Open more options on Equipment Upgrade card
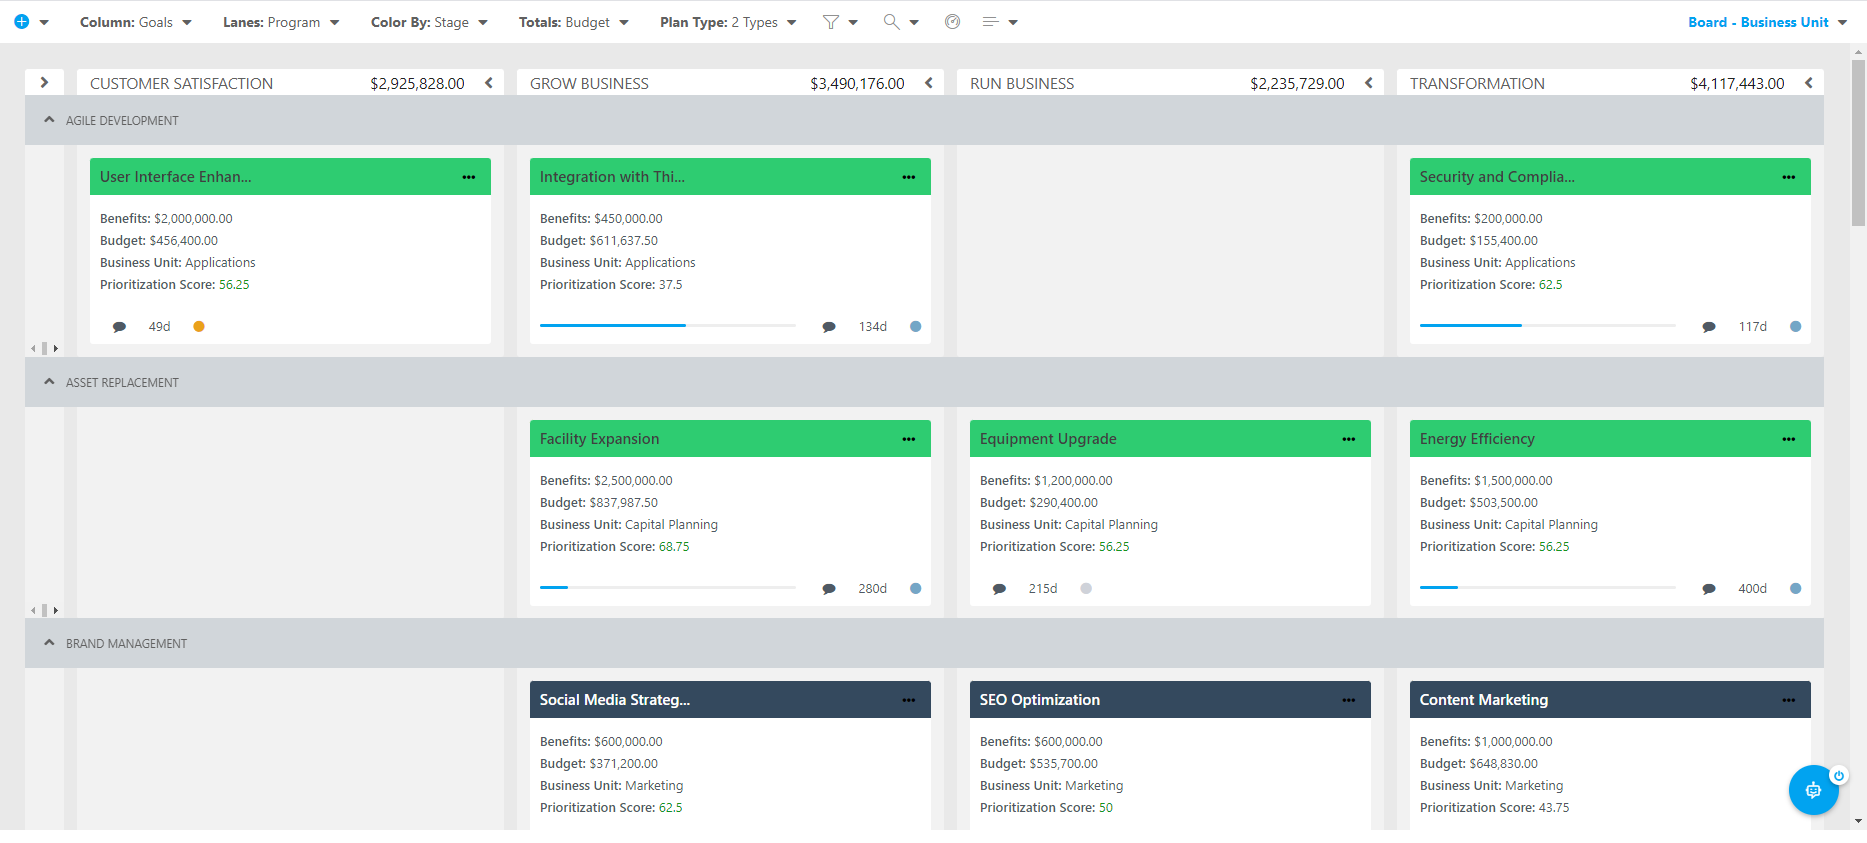 (x=1349, y=439)
